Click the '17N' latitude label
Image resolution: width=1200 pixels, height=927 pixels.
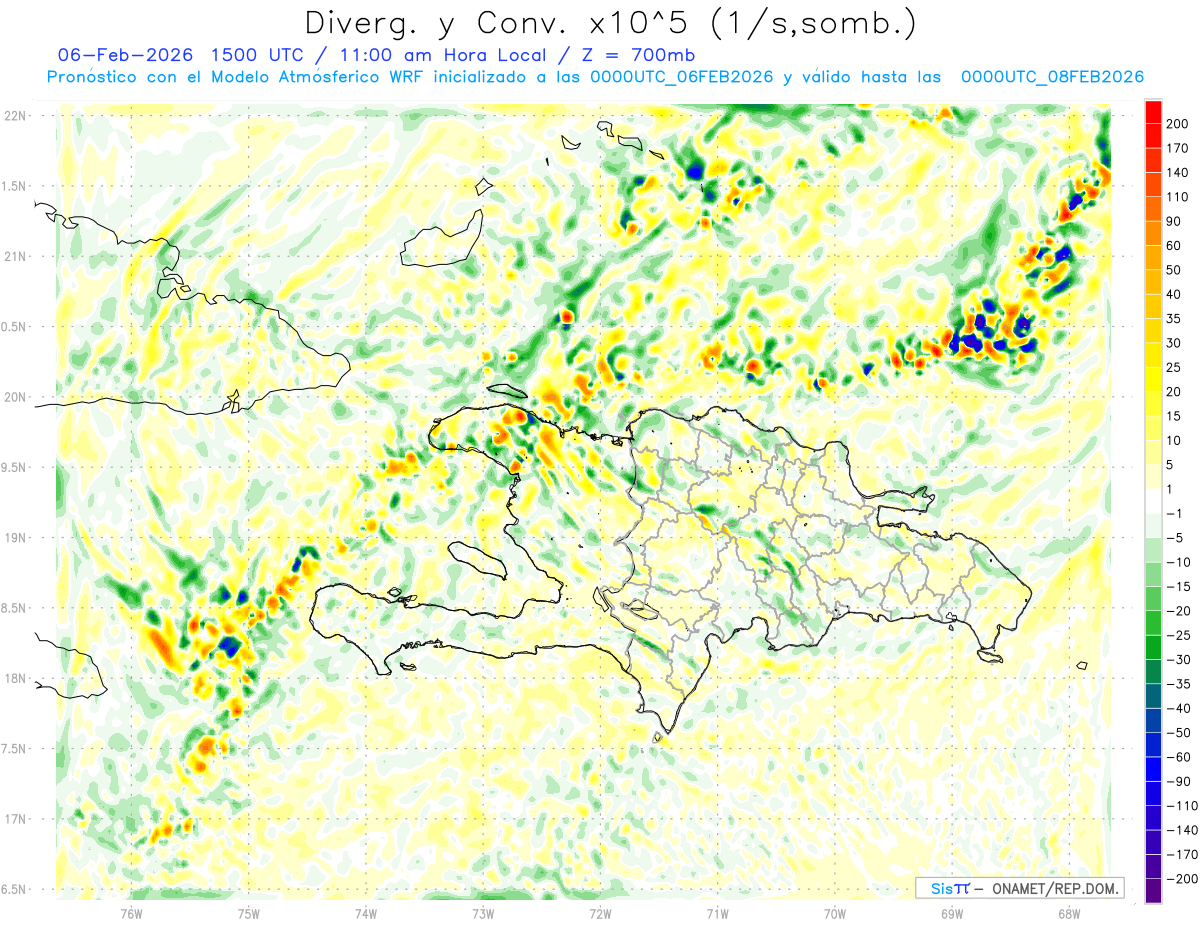tap(15, 819)
